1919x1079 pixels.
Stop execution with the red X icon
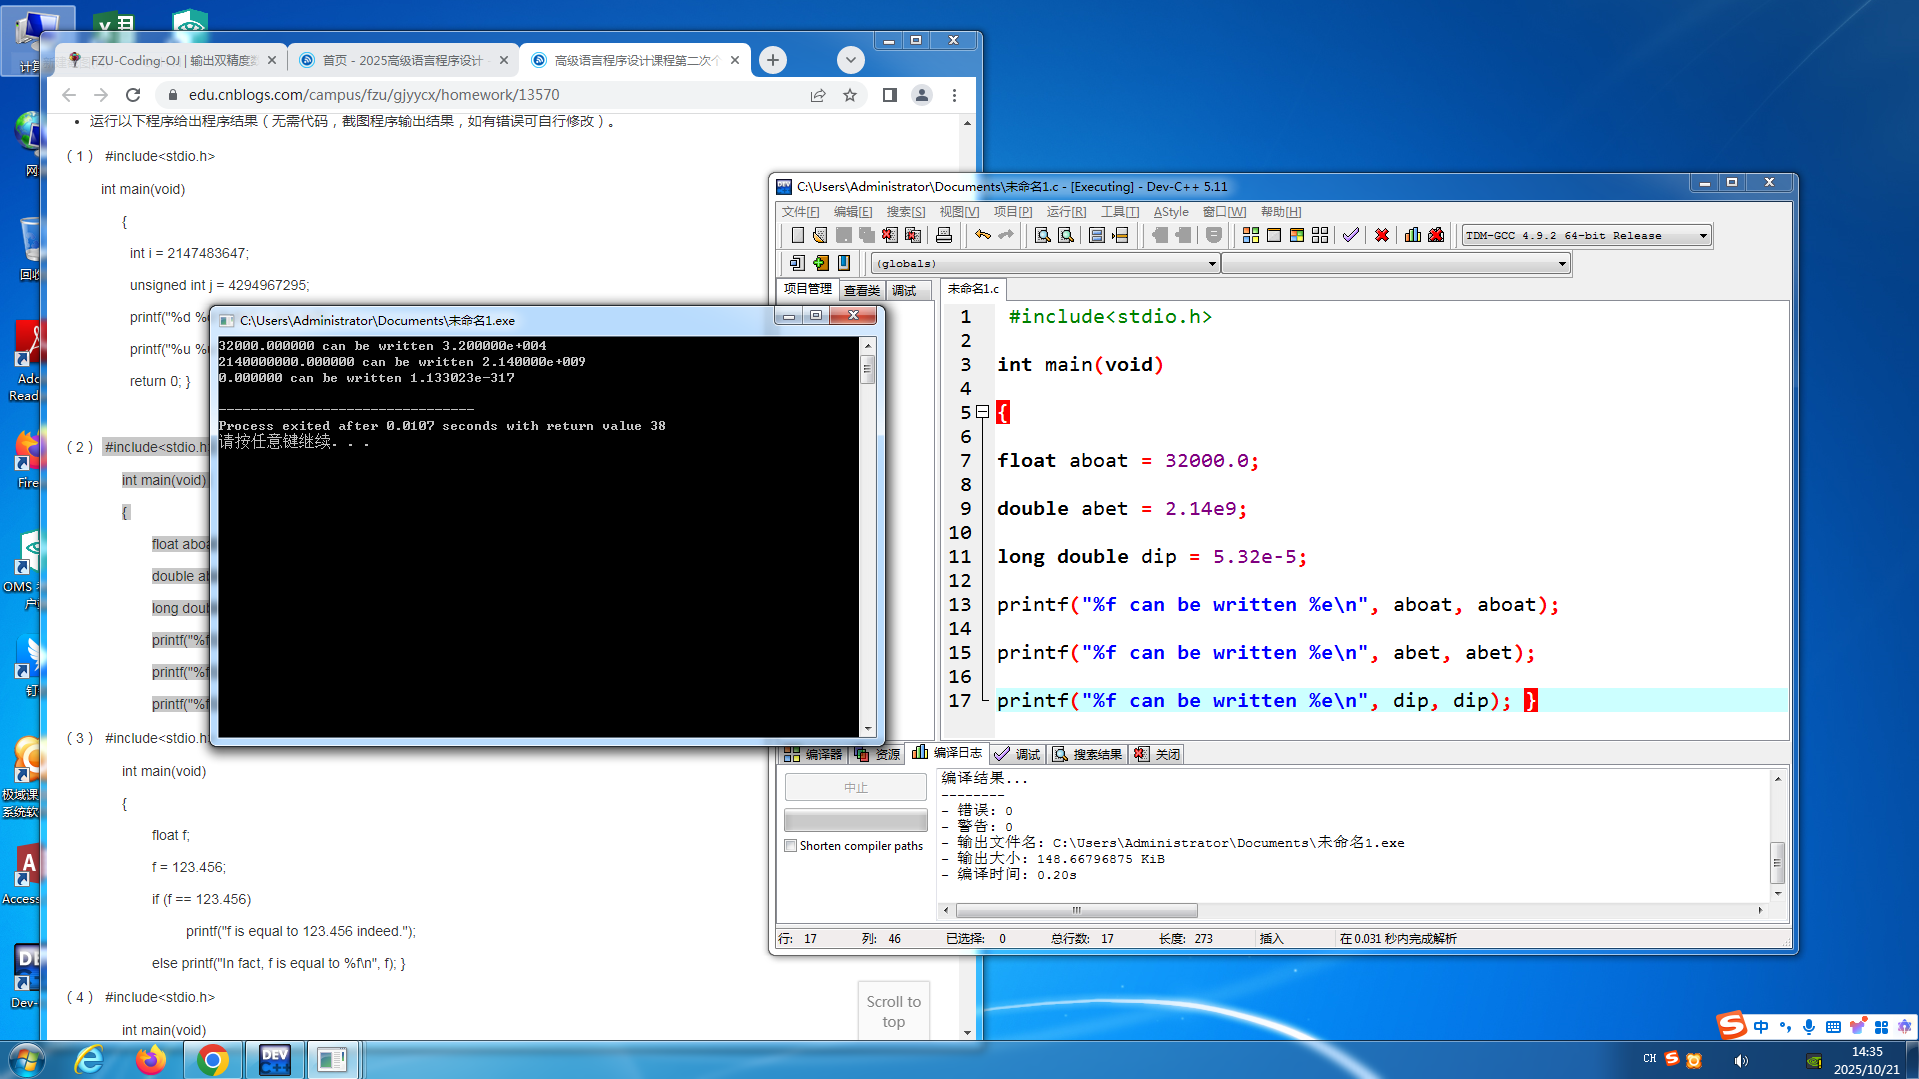[1381, 235]
